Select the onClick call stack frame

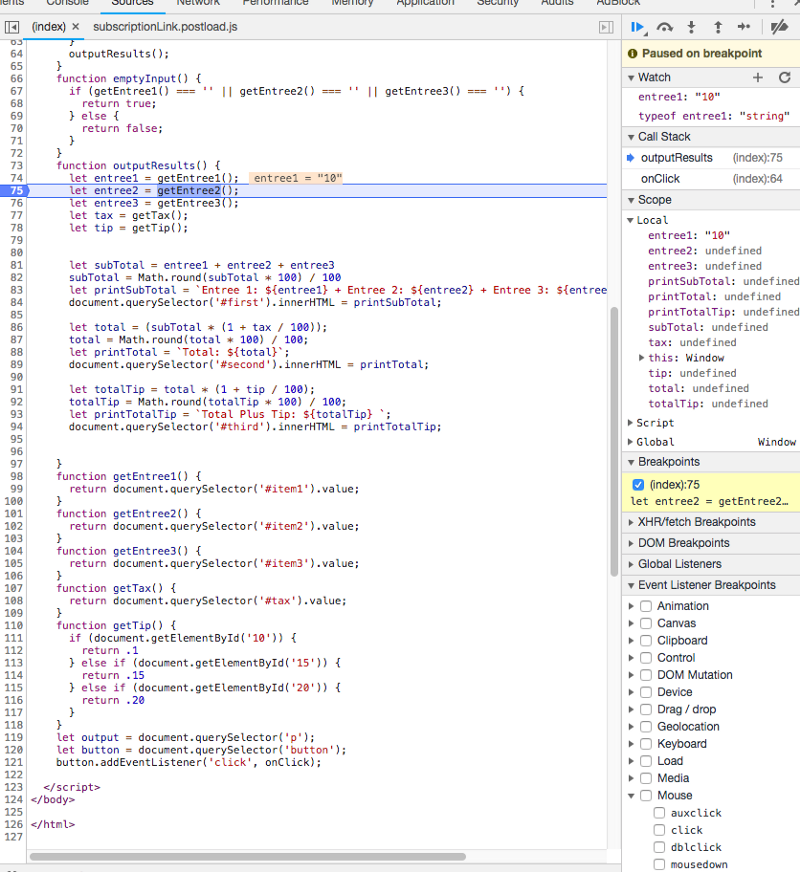click(660, 178)
